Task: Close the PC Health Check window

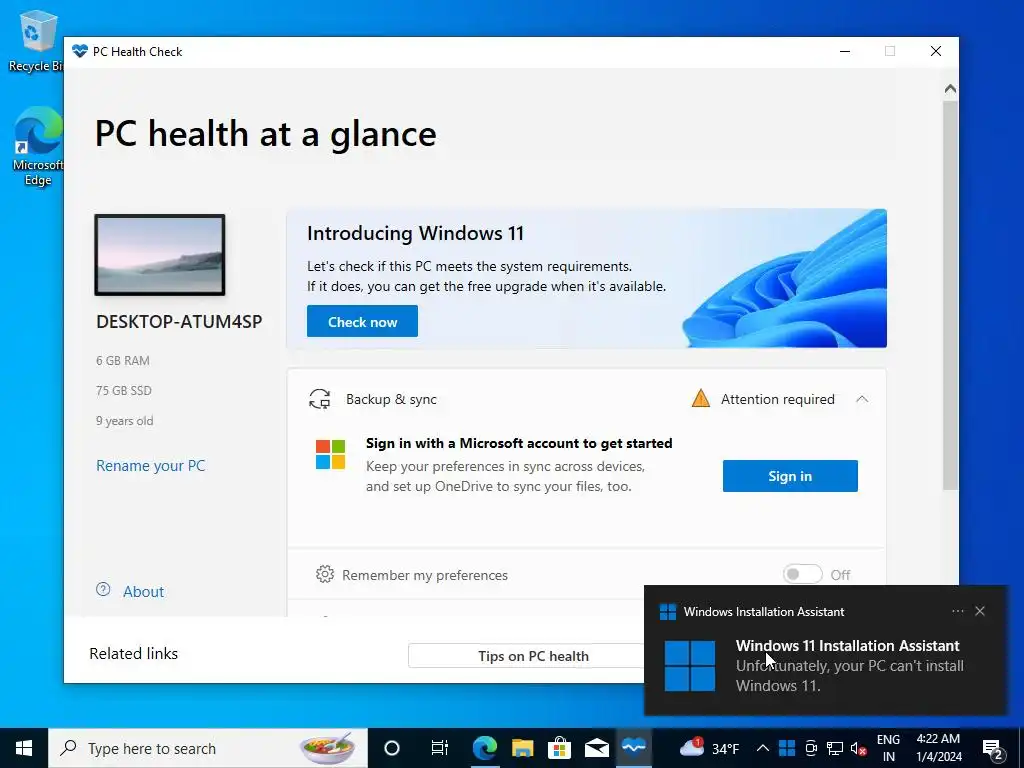Action: tap(936, 51)
